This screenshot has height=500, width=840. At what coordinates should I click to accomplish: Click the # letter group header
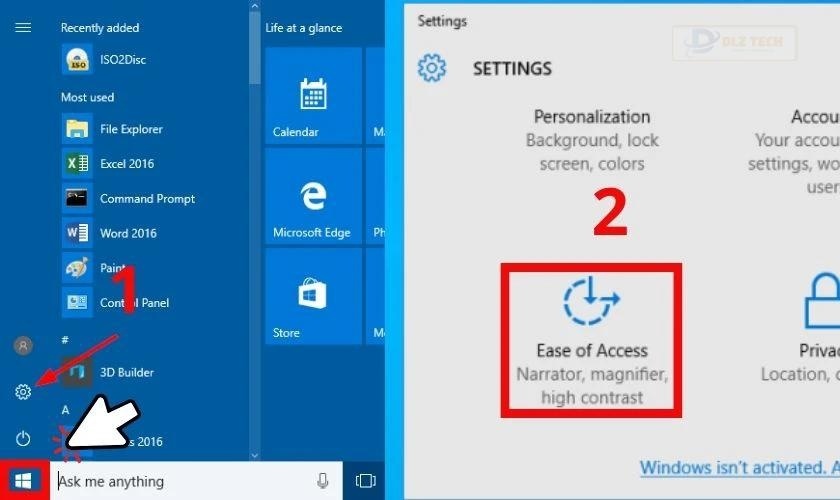[x=65, y=340]
